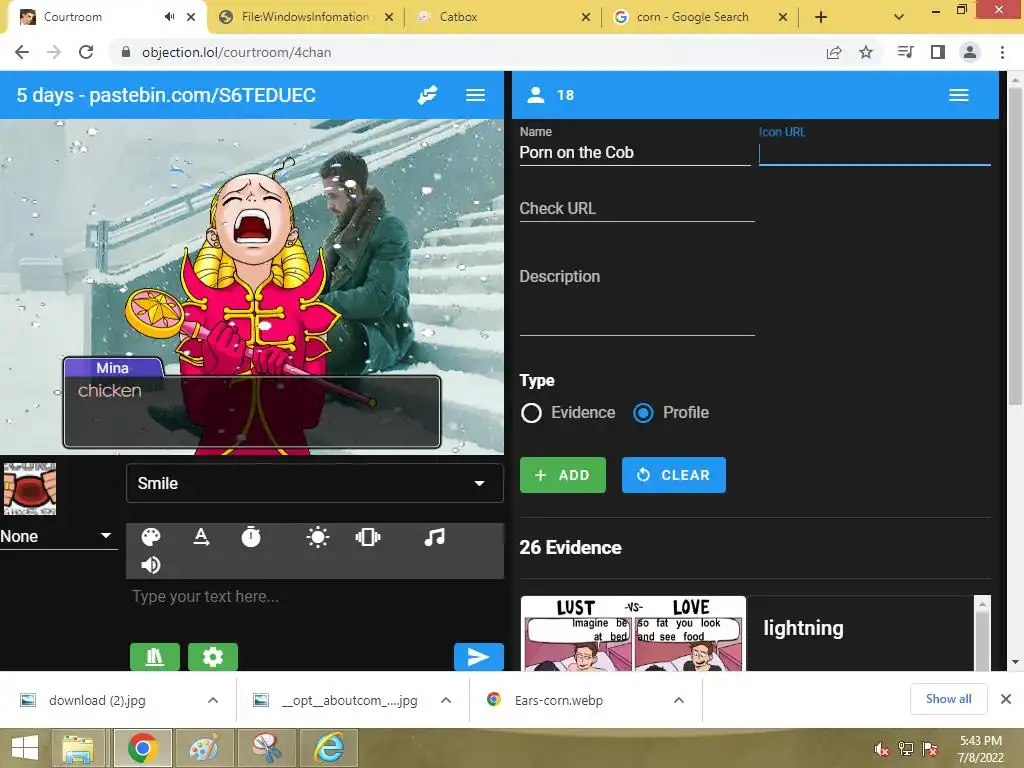
Task: Open the lightning evidence thumbnail
Action: 633,633
